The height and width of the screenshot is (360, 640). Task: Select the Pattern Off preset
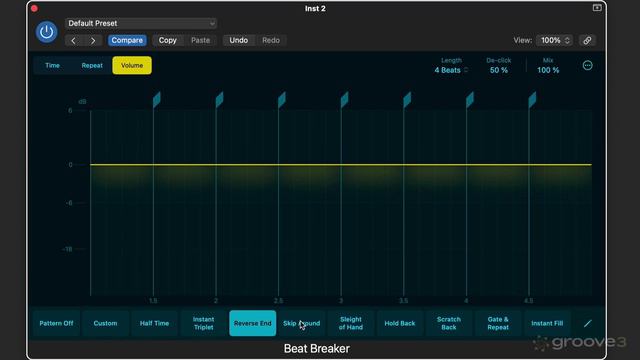[x=56, y=323]
